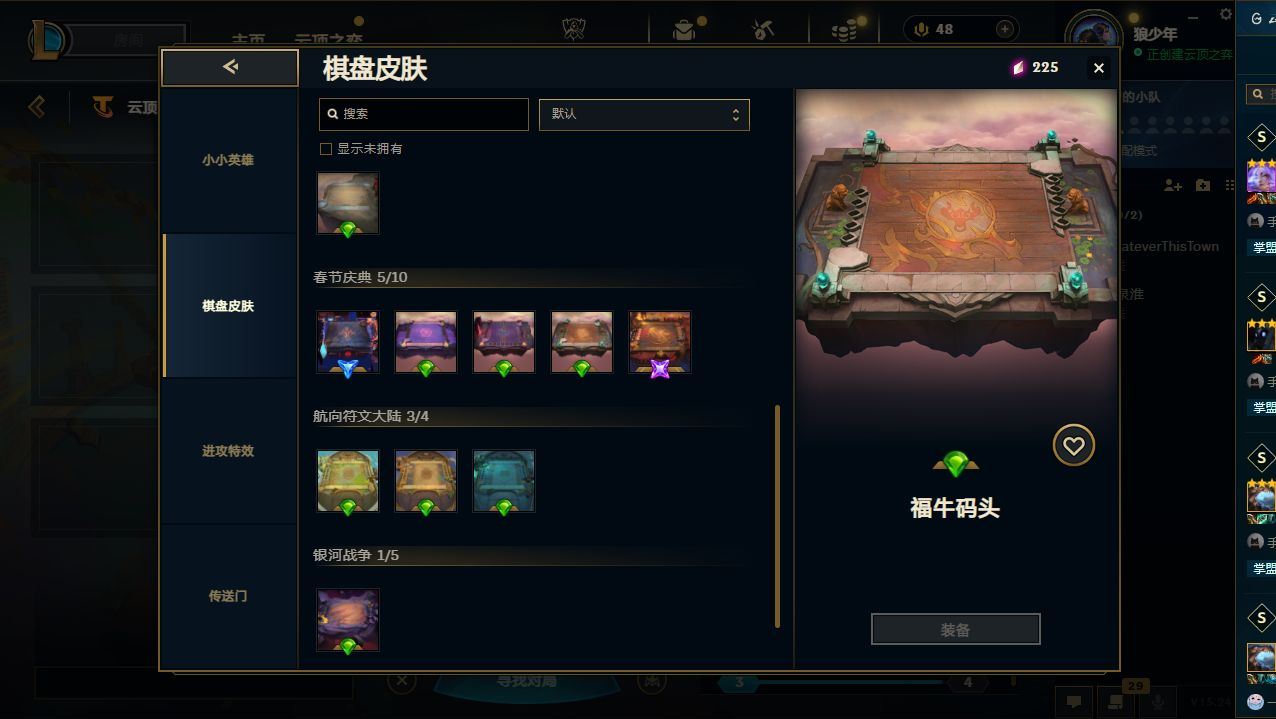Choose the teal arena in 航向符文大陆
The image size is (1276, 719).
(x=504, y=481)
